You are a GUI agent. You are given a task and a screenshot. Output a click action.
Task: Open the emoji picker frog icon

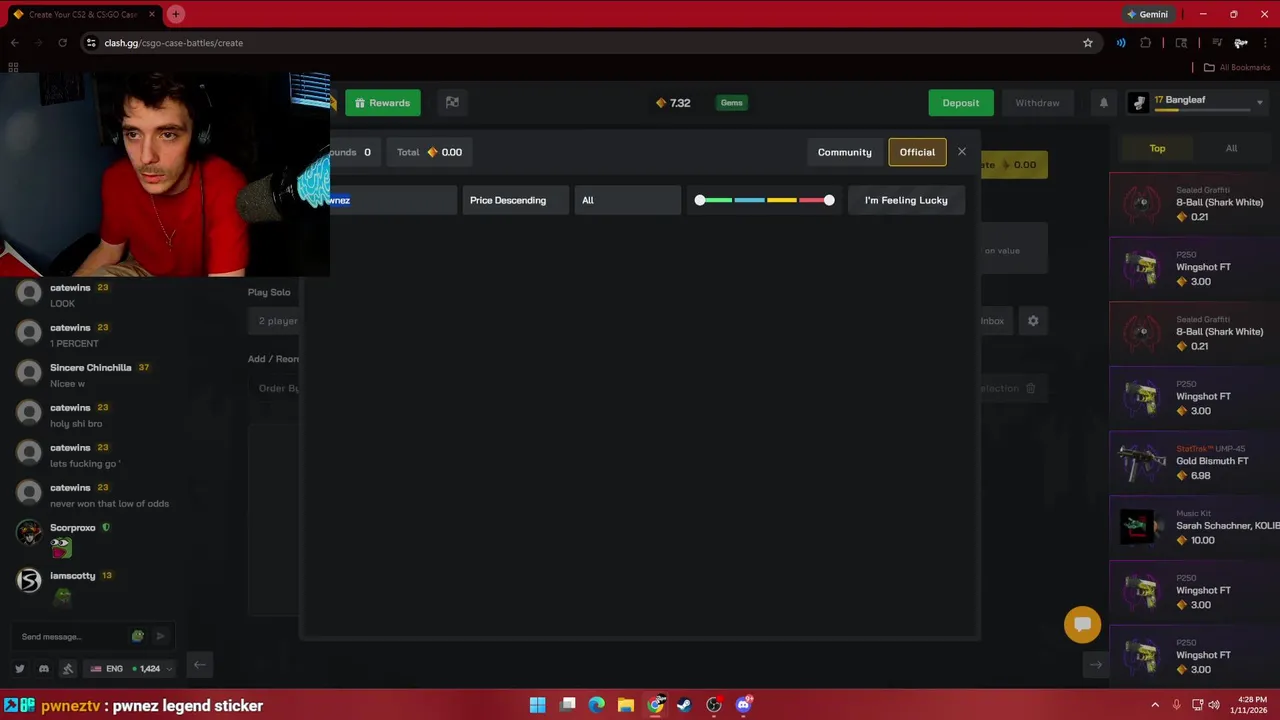click(138, 636)
